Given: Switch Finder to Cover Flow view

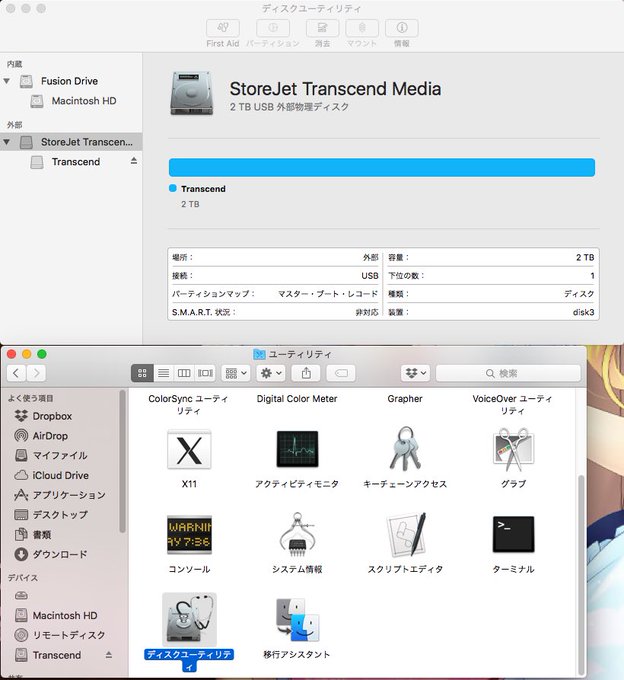Looking at the screenshot, I should [205, 373].
